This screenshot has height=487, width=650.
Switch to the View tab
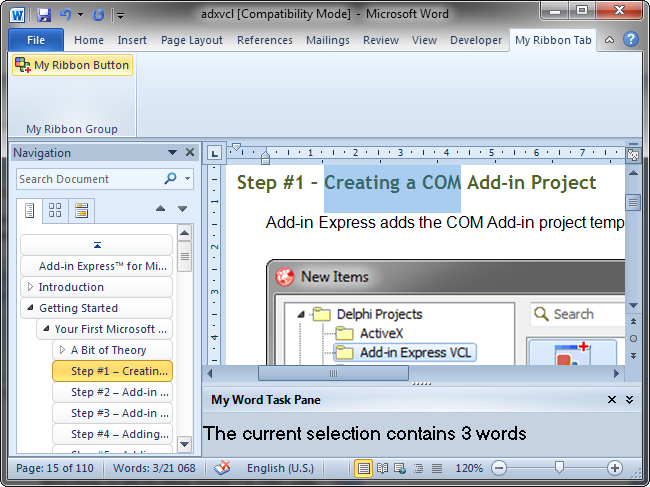(x=424, y=40)
